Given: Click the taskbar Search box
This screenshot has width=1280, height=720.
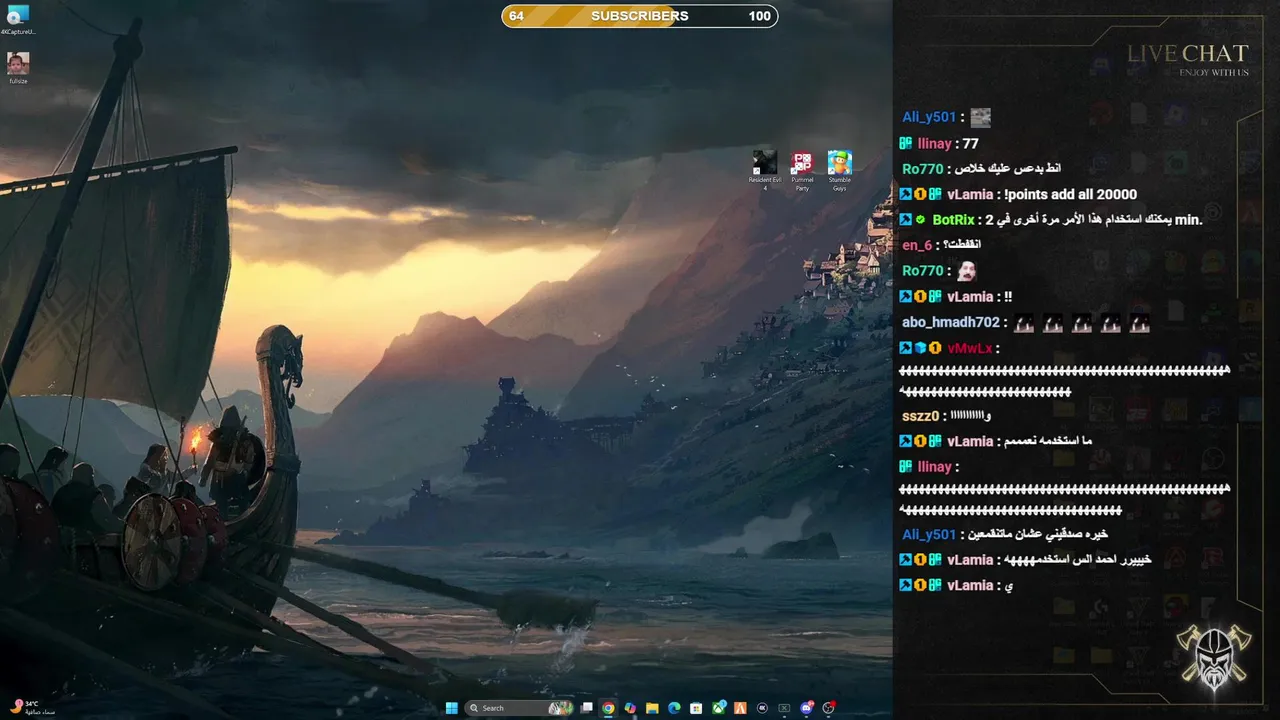Looking at the screenshot, I should click(519, 708).
